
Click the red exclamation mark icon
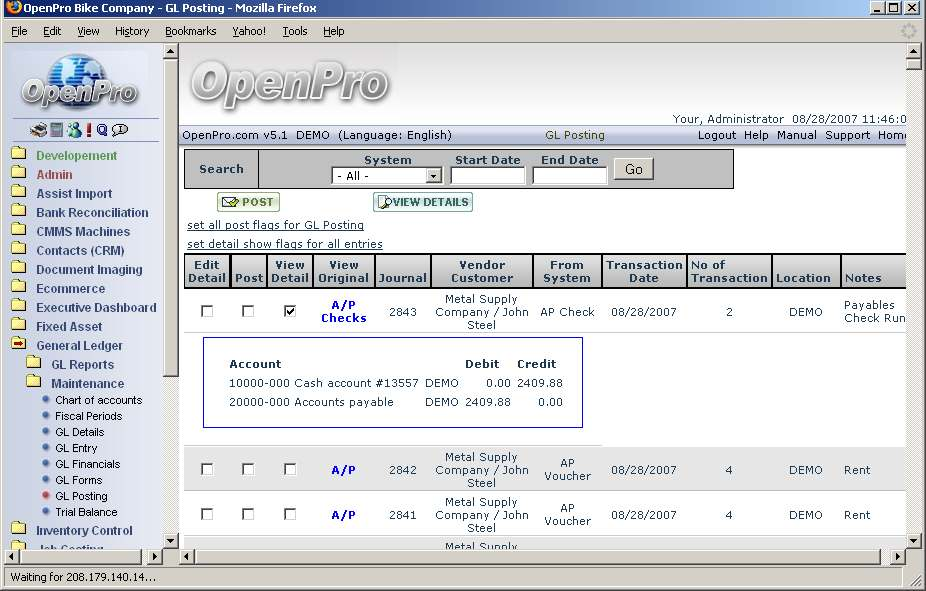[89, 130]
